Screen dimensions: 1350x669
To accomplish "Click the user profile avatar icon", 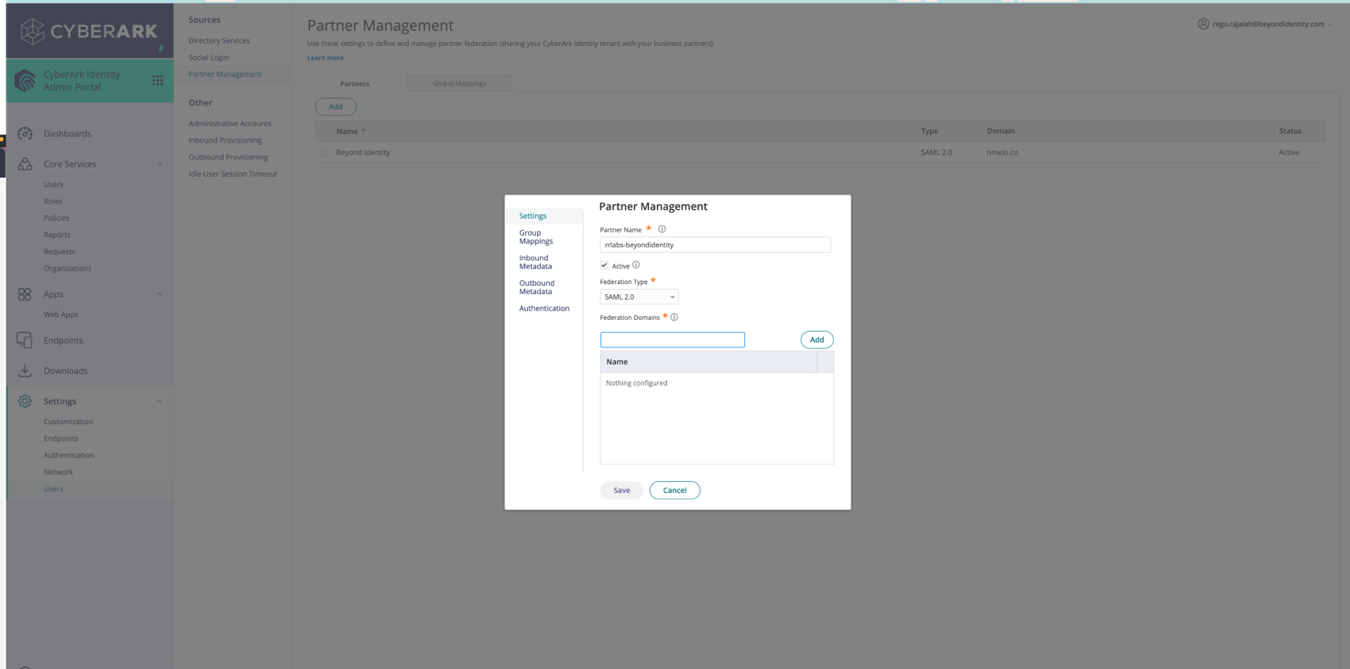I will pyautogui.click(x=1203, y=24).
